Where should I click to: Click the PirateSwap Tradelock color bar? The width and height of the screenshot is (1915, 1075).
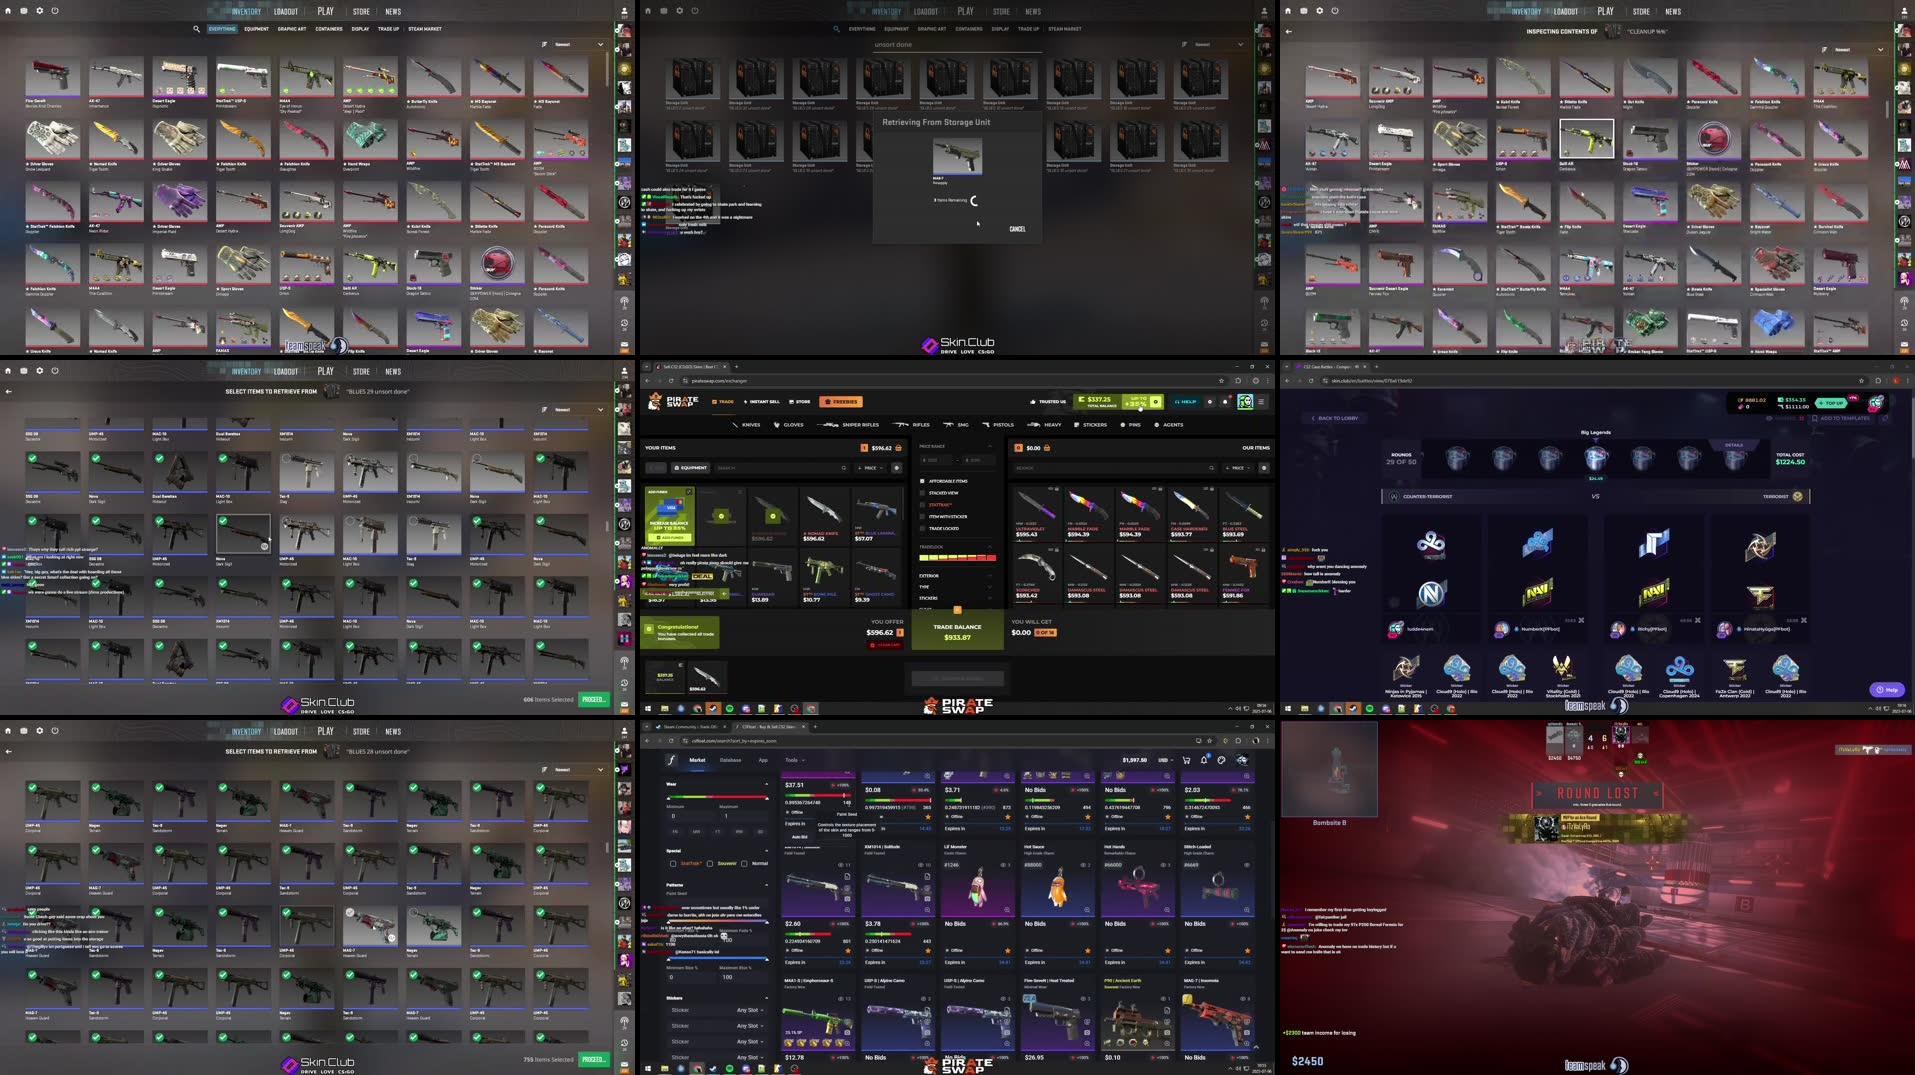coord(956,557)
